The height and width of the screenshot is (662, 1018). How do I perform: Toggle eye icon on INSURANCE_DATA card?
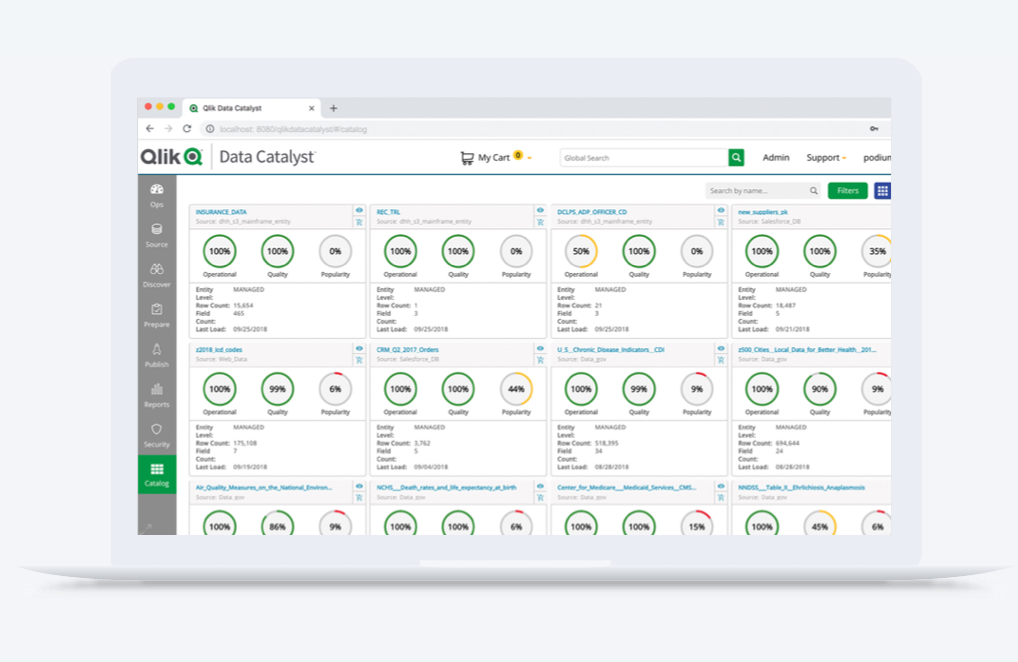(359, 211)
